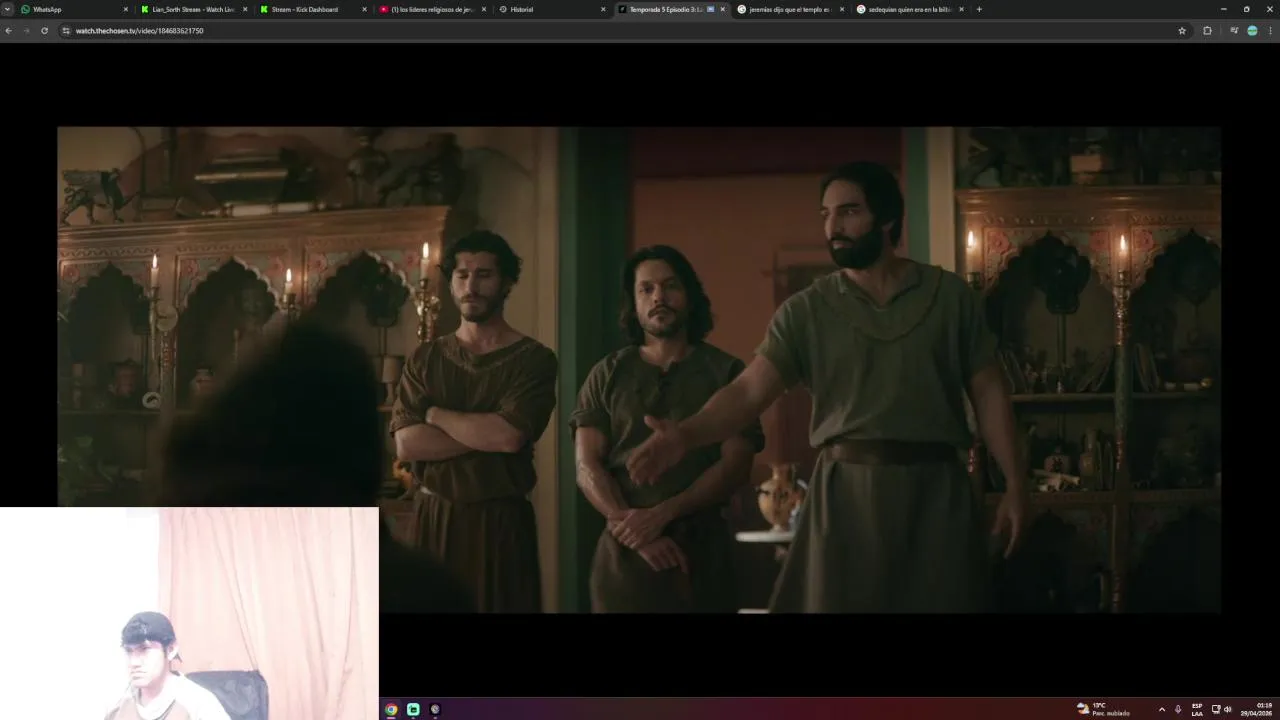Open network settings from the tray
Viewport: 1280px width, 720px height.
(x=1216, y=709)
